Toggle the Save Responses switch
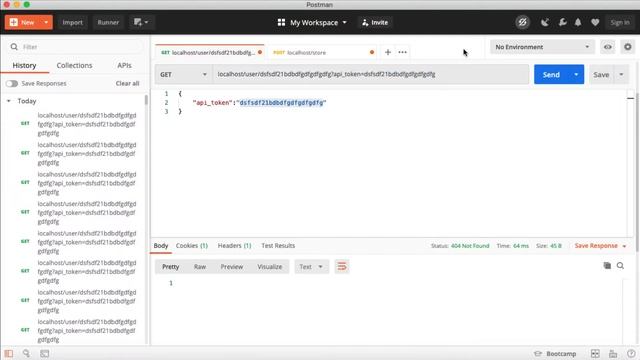 pos(12,83)
